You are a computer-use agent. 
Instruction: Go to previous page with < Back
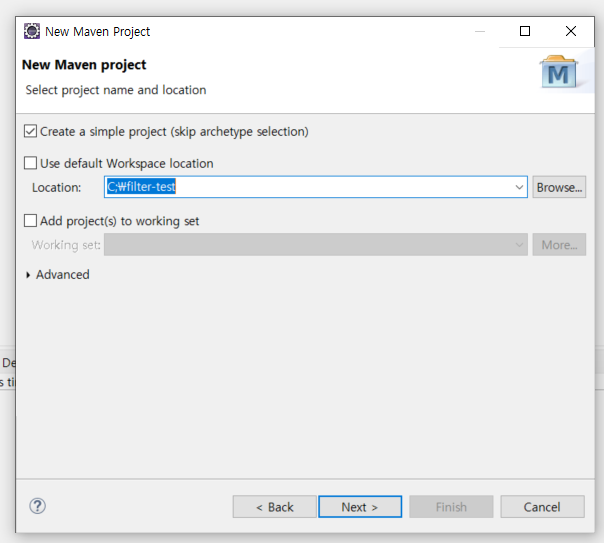pos(275,507)
